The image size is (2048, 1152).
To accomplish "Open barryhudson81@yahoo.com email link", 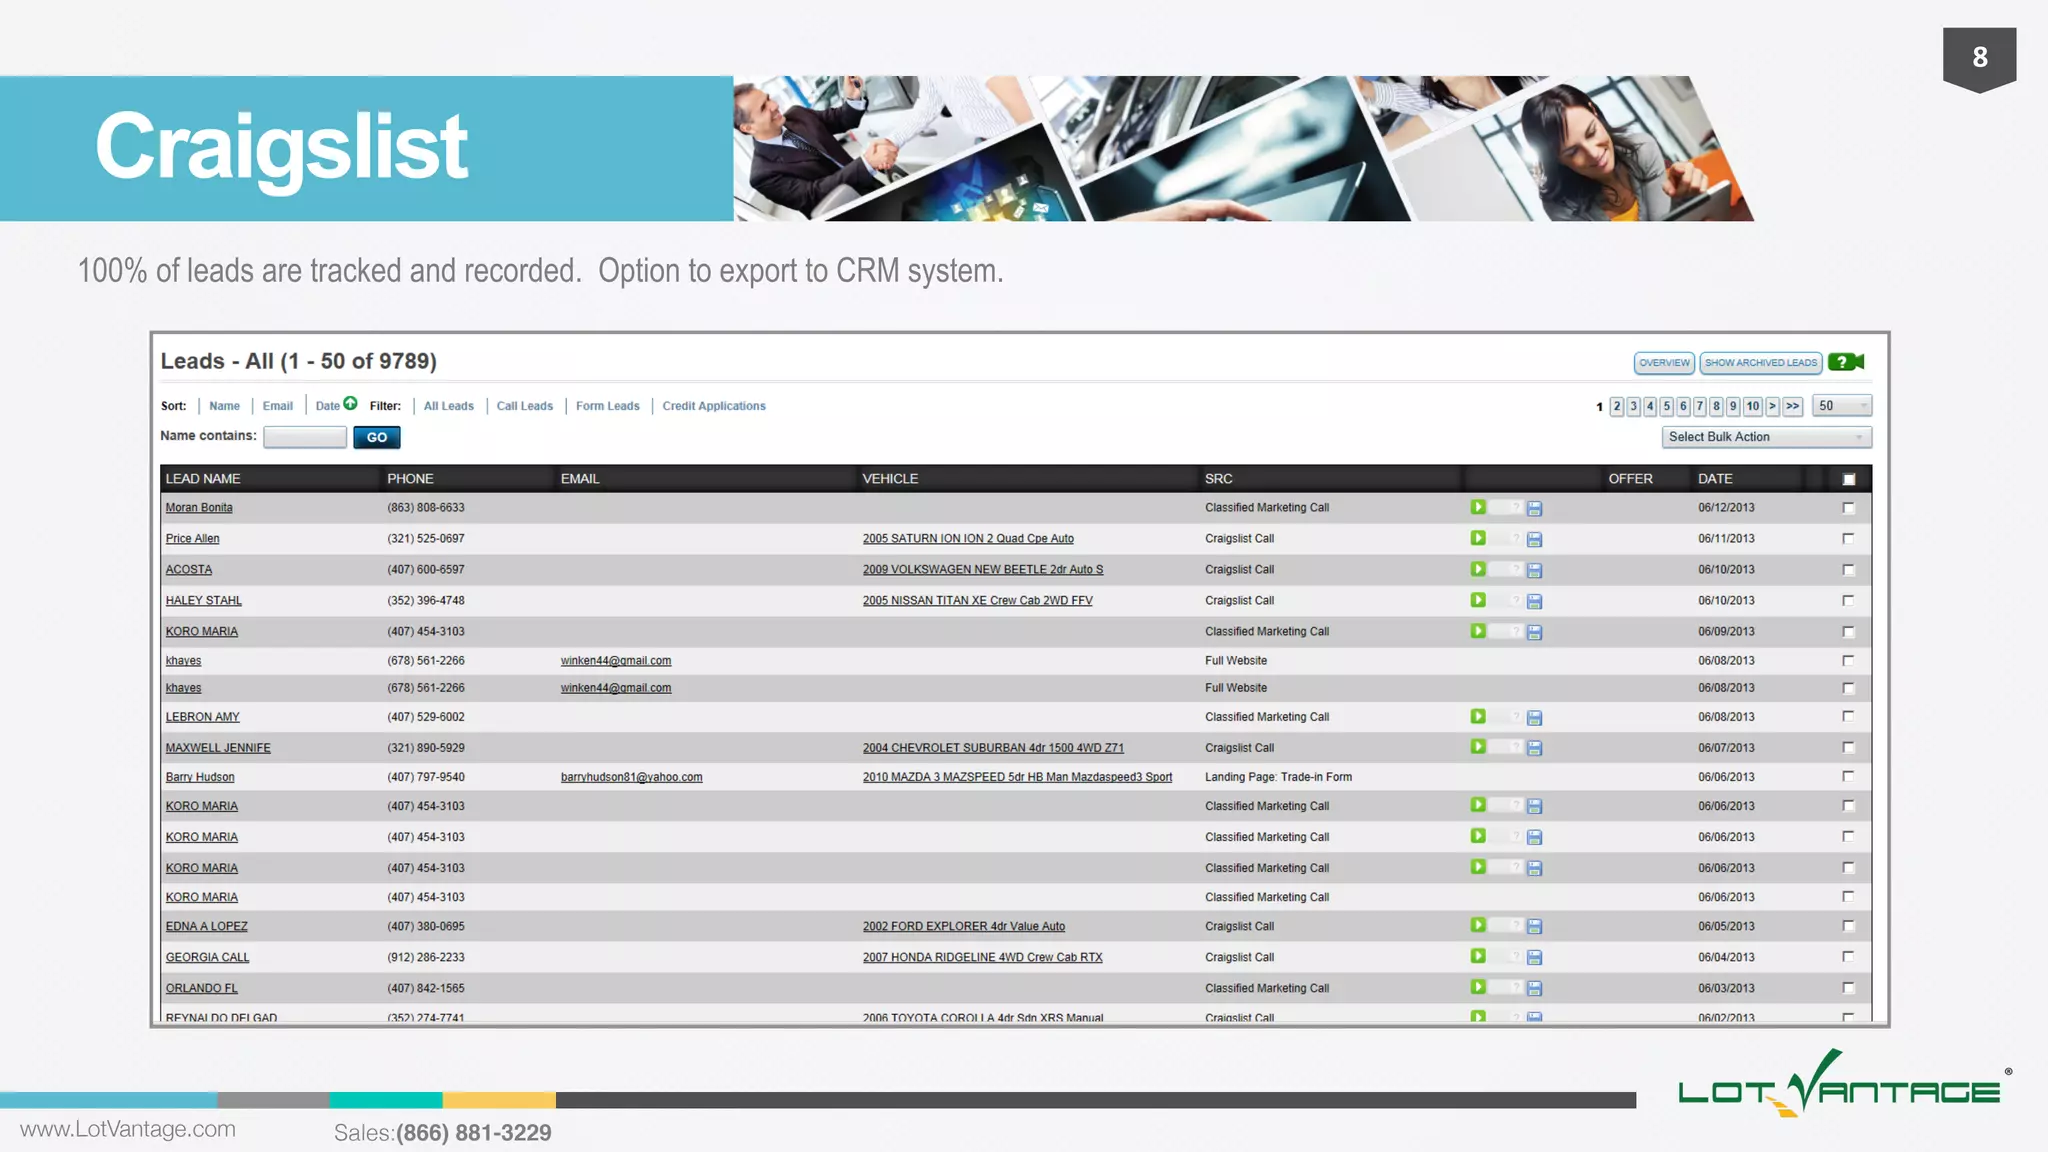I will click(631, 777).
